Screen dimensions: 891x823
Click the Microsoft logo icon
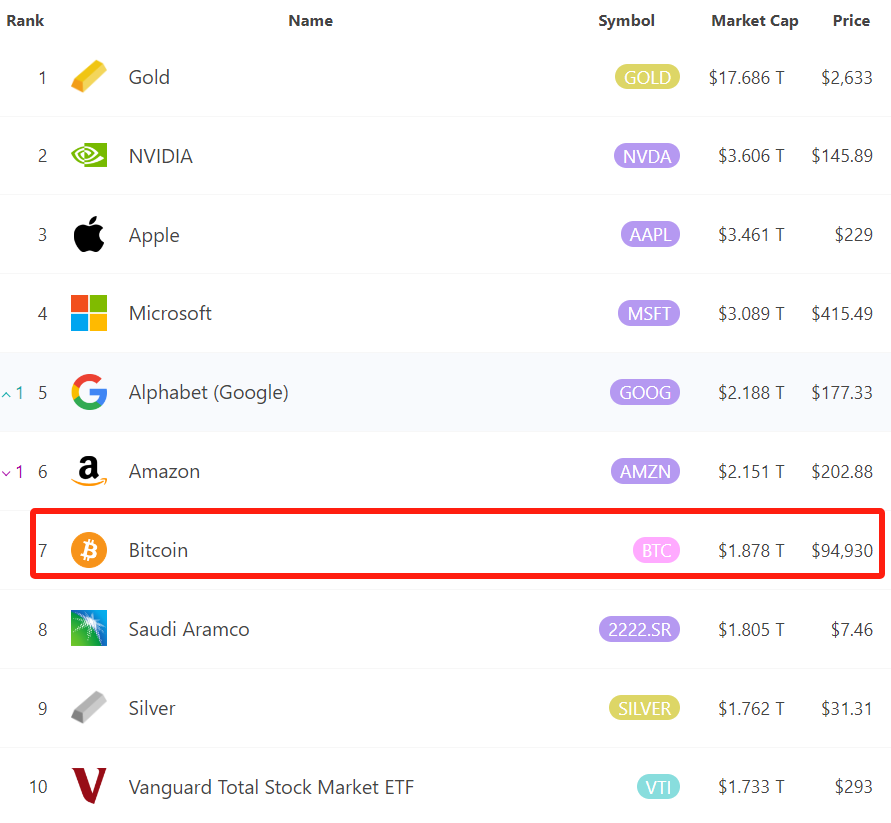(89, 313)
